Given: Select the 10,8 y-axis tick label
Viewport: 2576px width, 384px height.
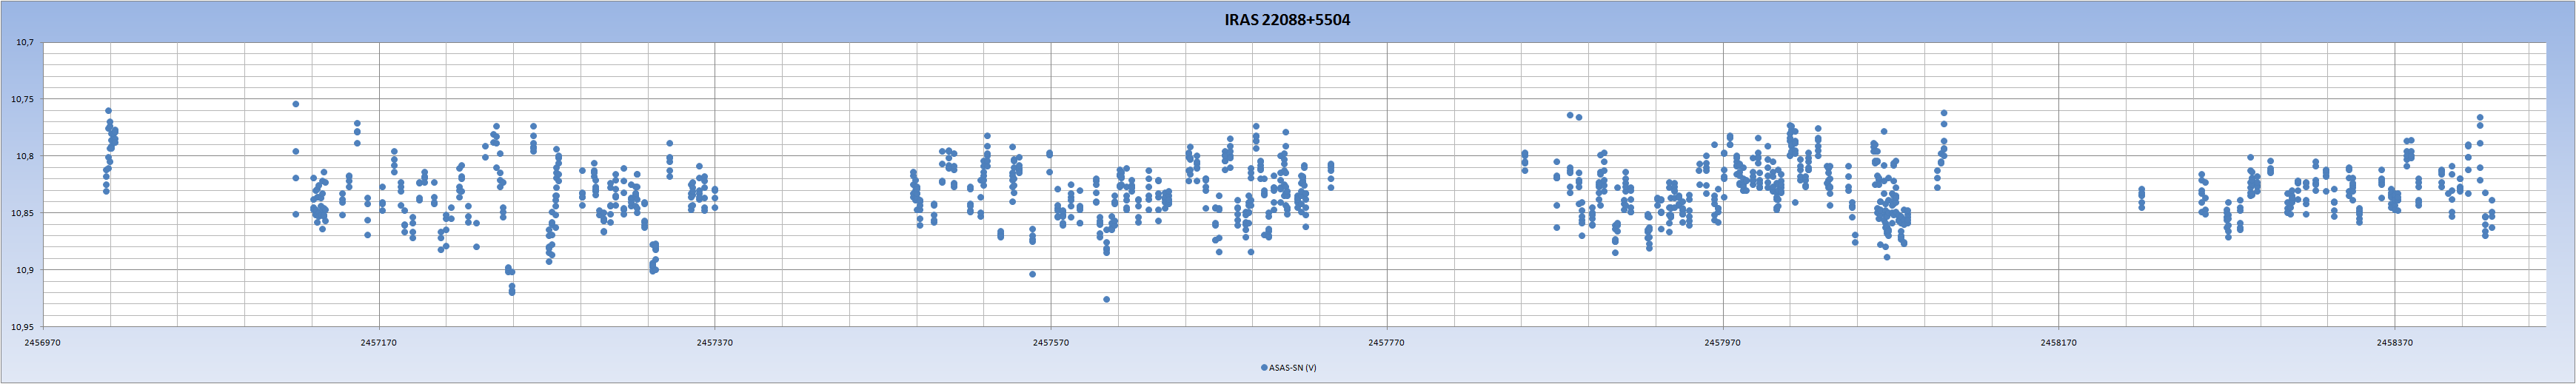Looking at the screenshot, I should [x=24, y=156].
